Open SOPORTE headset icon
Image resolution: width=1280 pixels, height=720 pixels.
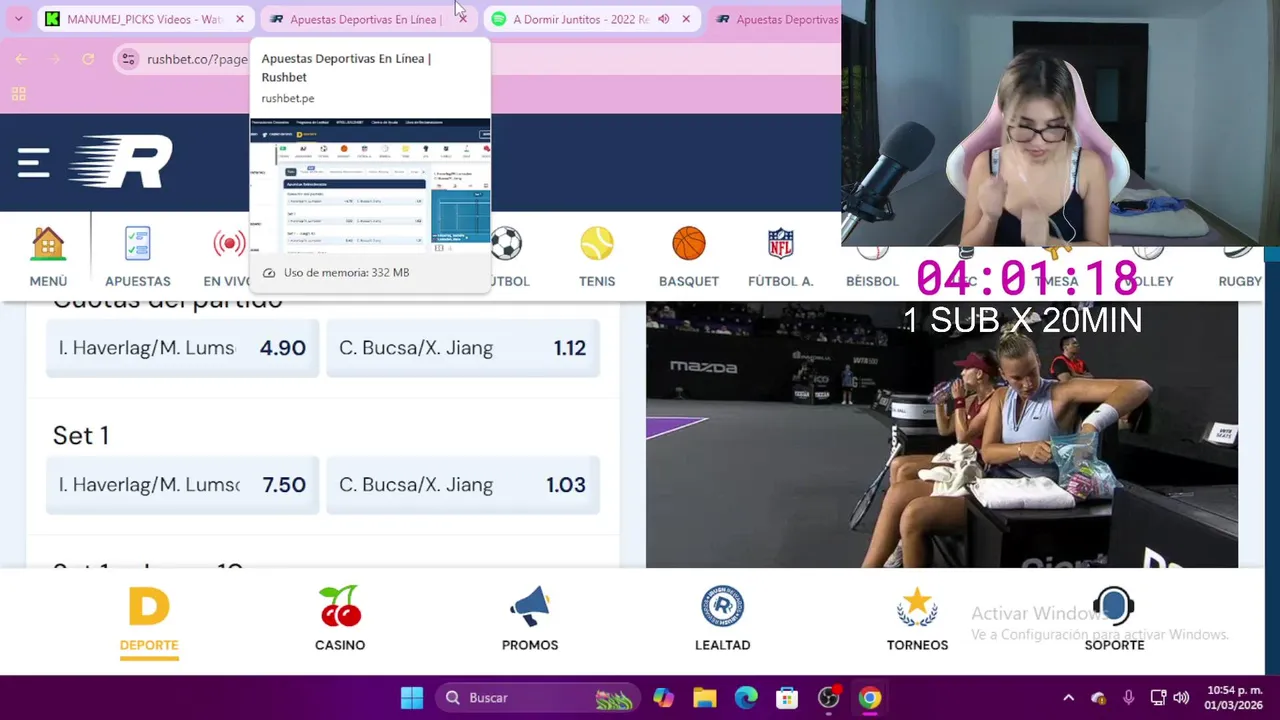1114,620
